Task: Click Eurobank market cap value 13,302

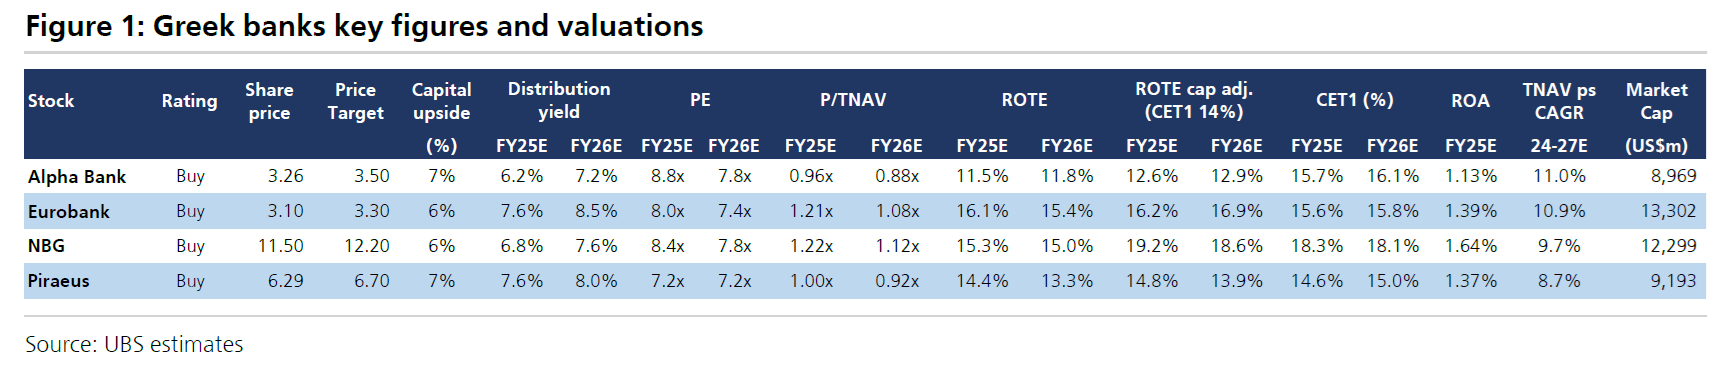Action: click(1668, 211)
